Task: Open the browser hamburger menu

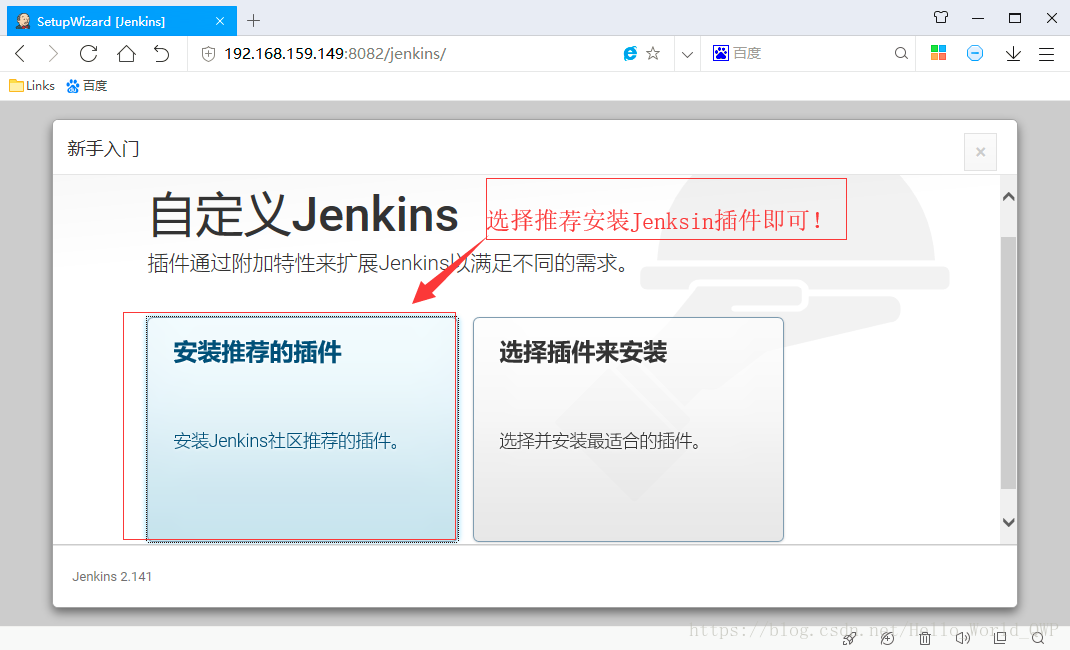Action: 1046,54
